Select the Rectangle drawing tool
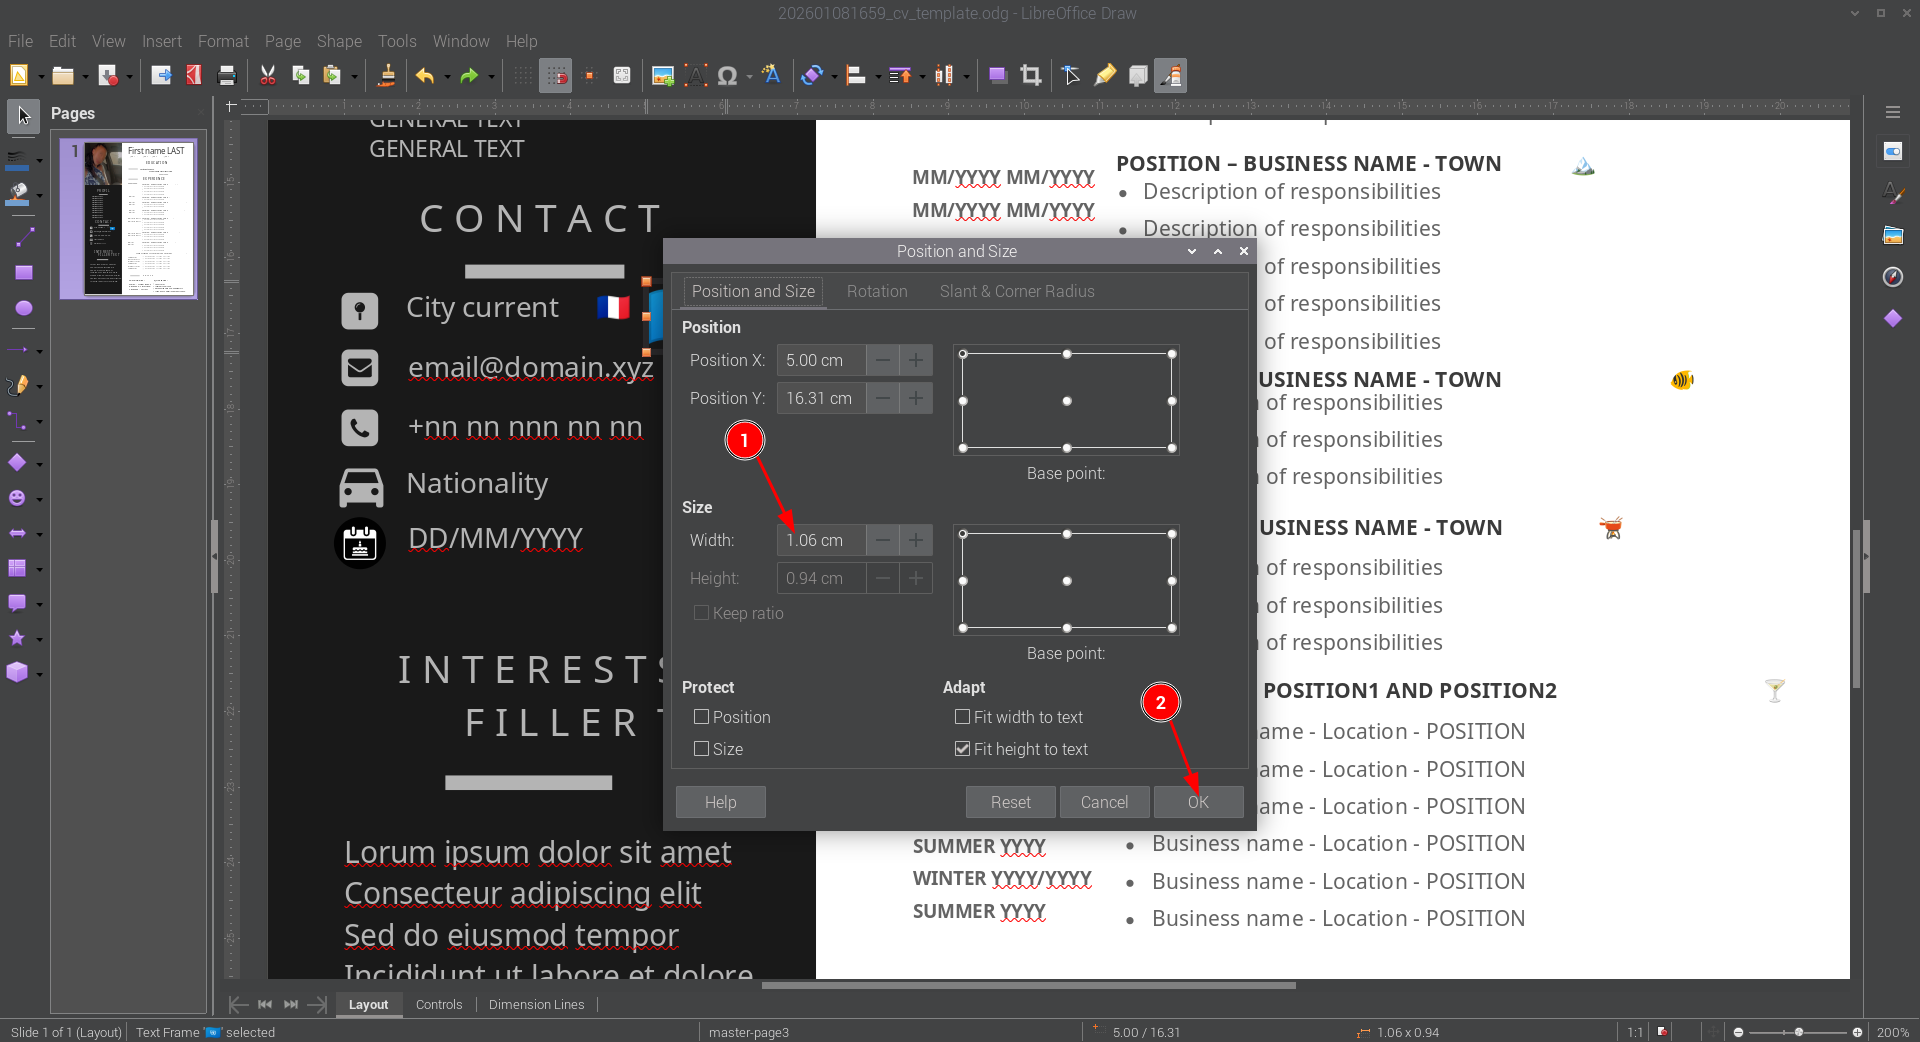 tap(23, 272)
